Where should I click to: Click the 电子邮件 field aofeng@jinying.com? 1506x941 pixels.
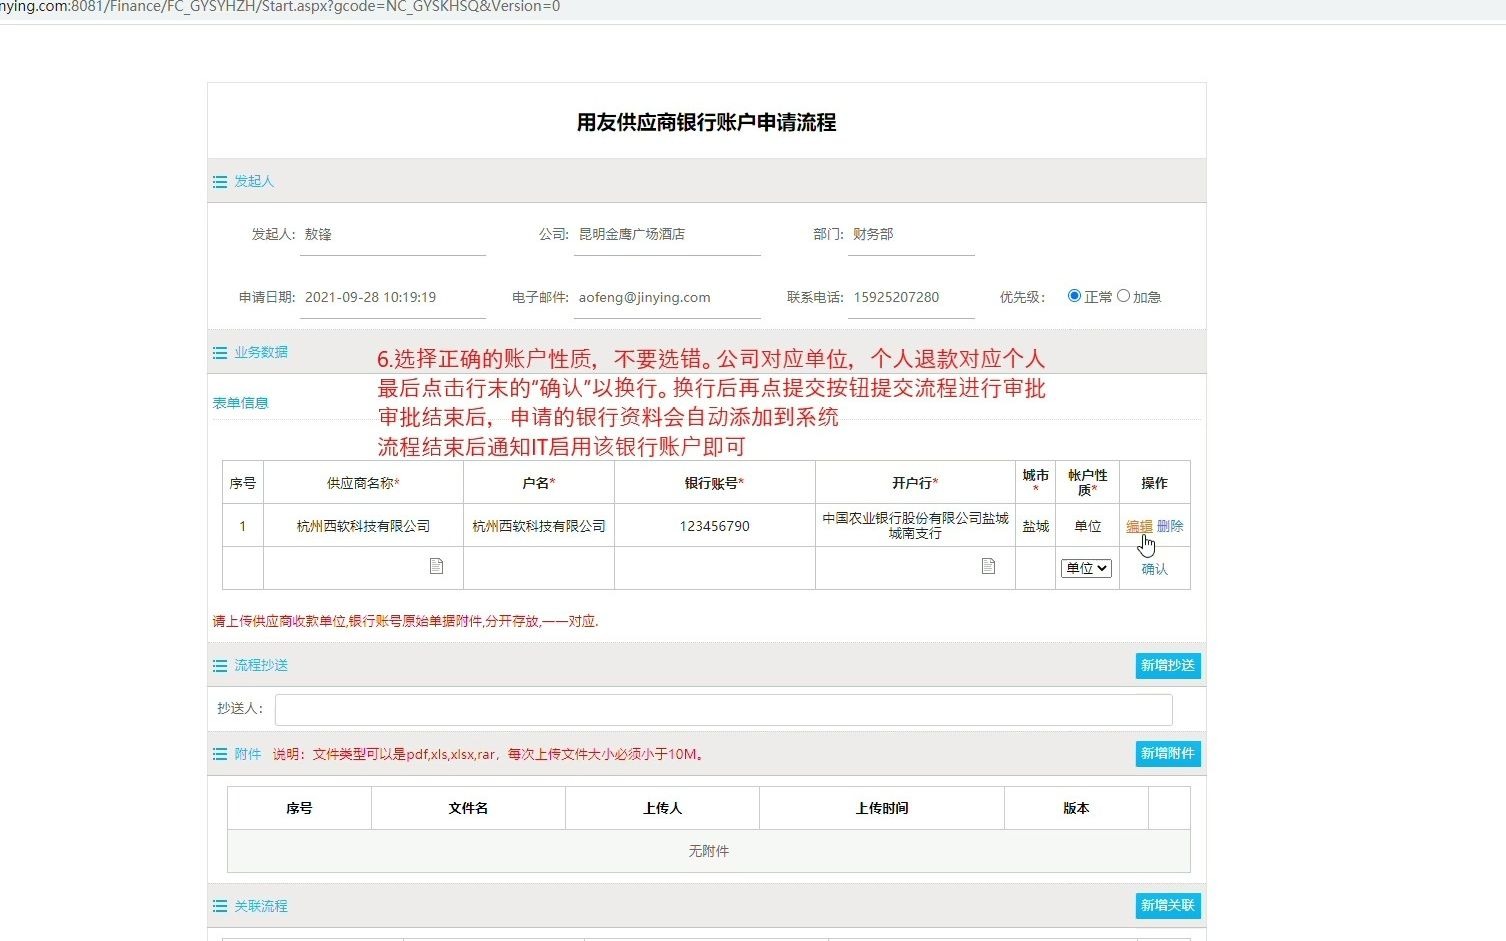(667, 298)
